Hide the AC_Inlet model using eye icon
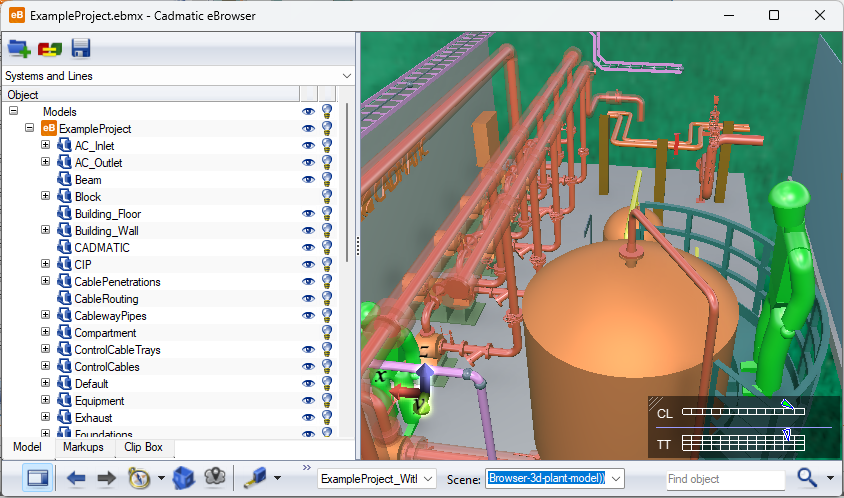 308,146
